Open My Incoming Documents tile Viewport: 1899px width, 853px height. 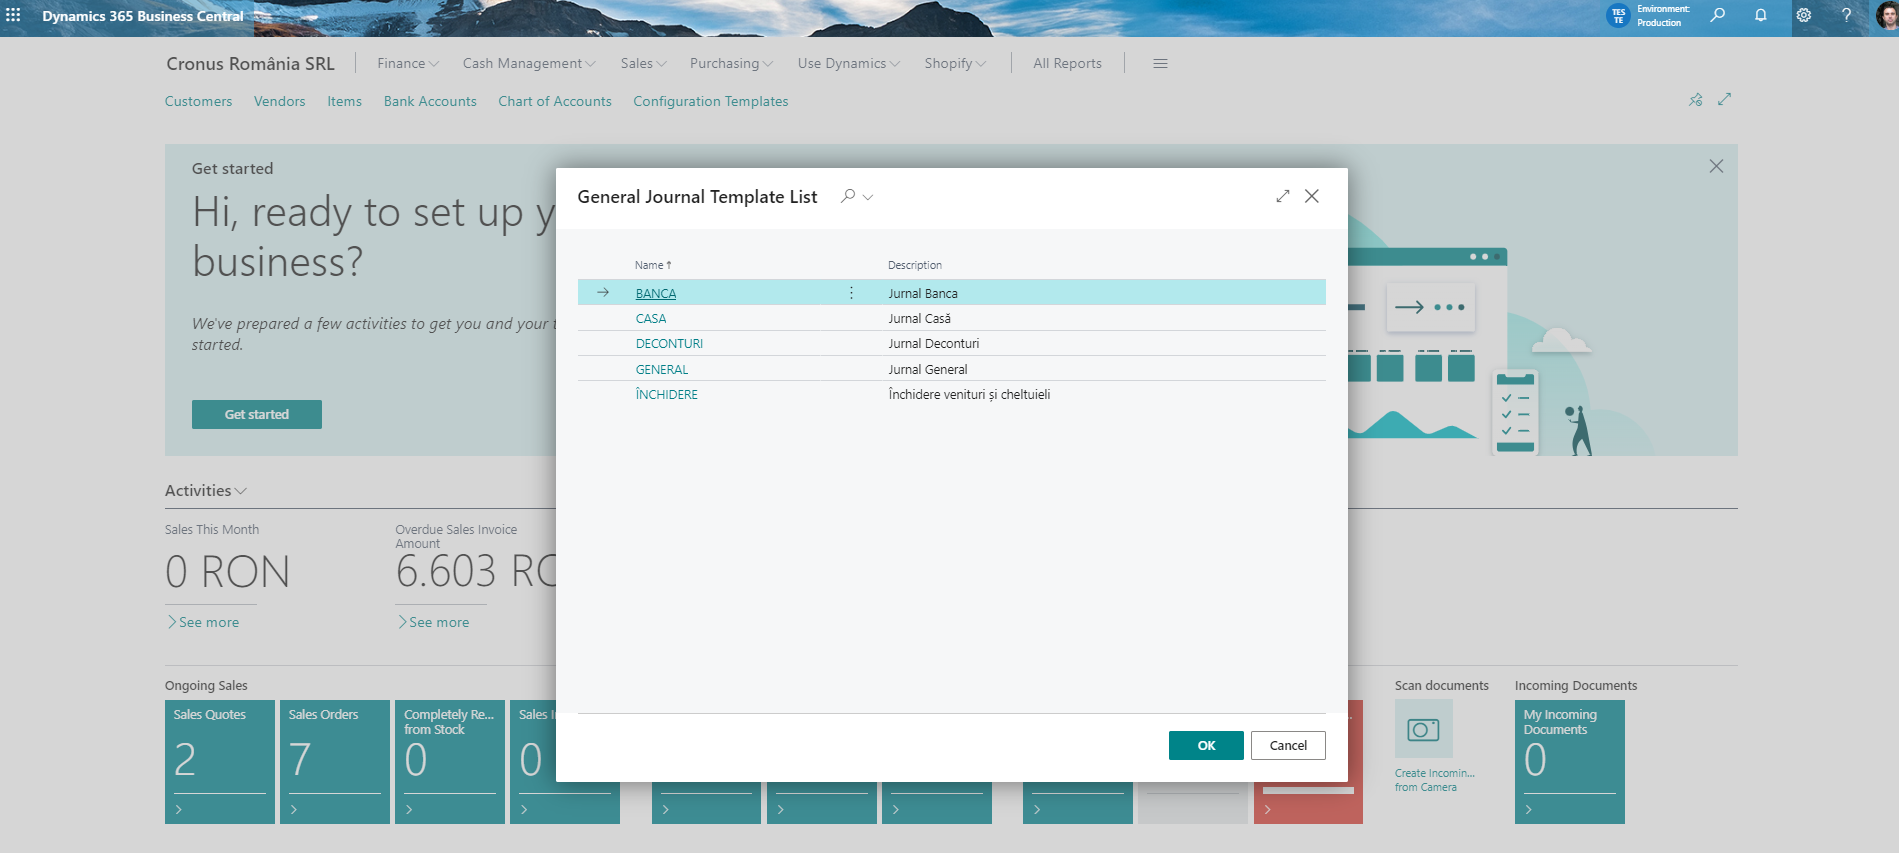[1570, 762]
